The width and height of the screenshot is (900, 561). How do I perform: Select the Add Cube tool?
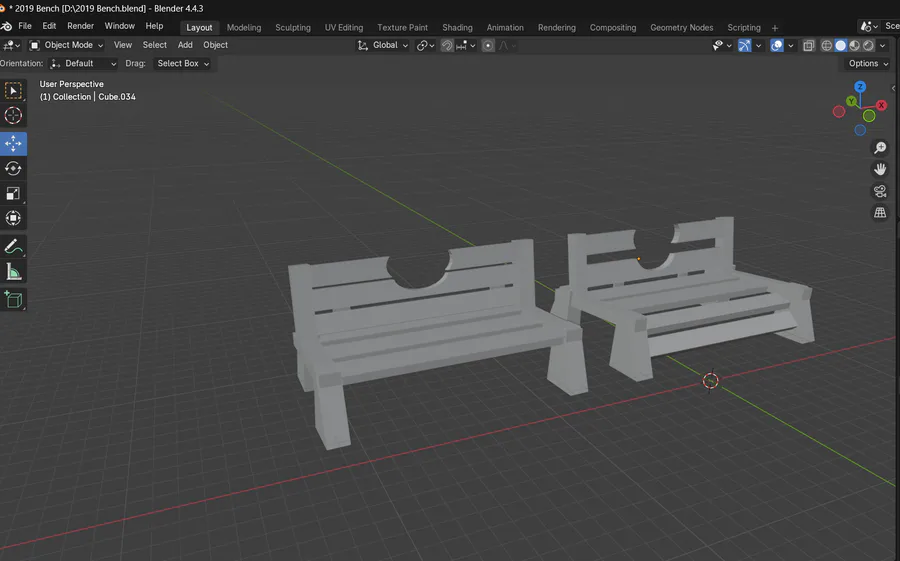coord(13,299)
